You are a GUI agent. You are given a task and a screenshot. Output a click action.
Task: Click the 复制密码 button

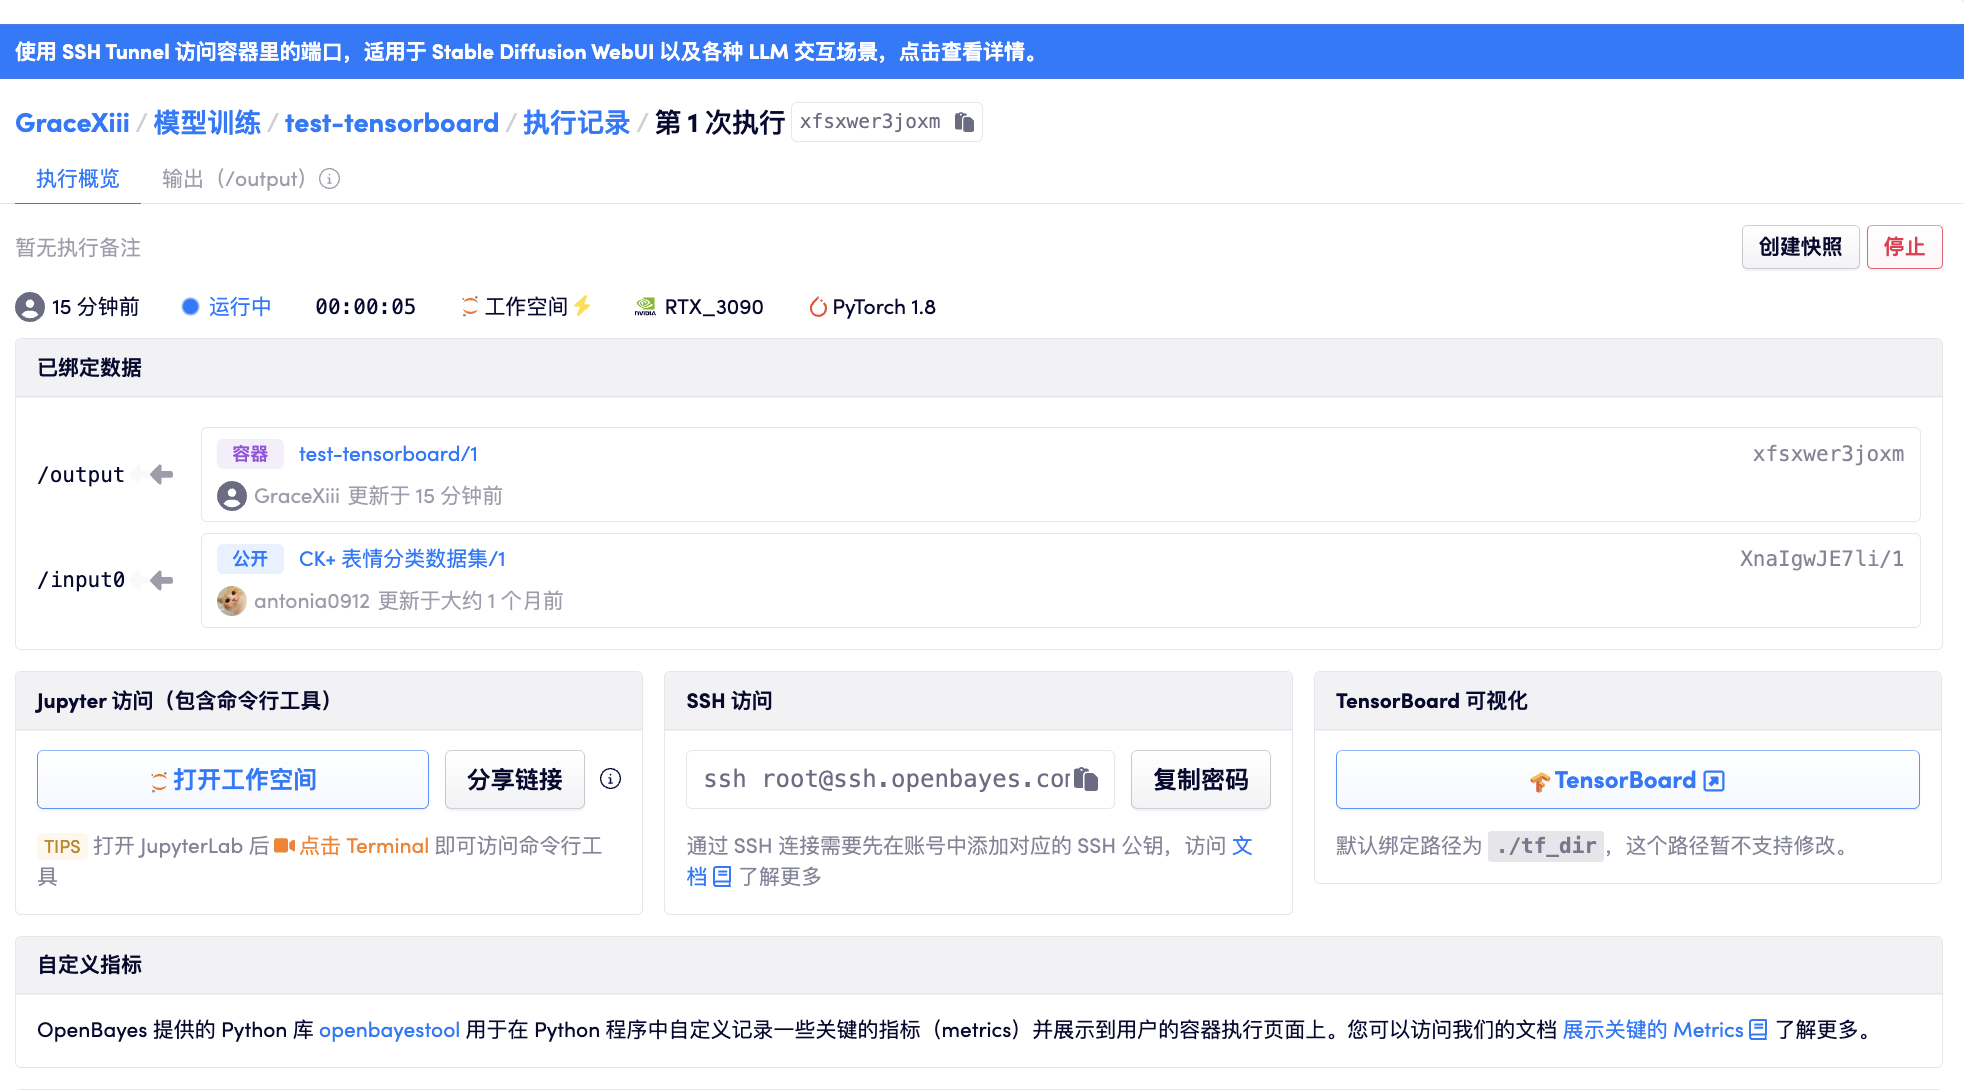pyautogui.click(x=1200, y=779)
